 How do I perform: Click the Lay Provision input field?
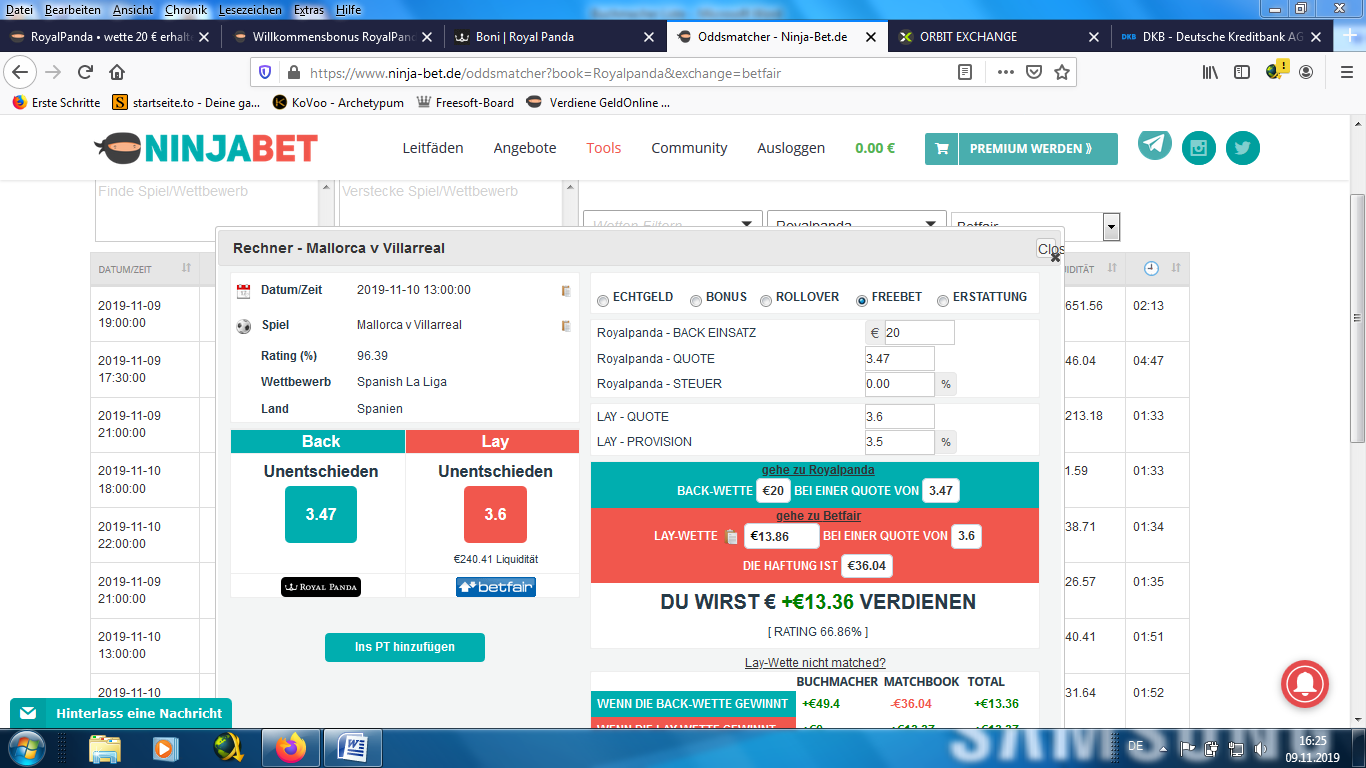(x=899, y=442)
